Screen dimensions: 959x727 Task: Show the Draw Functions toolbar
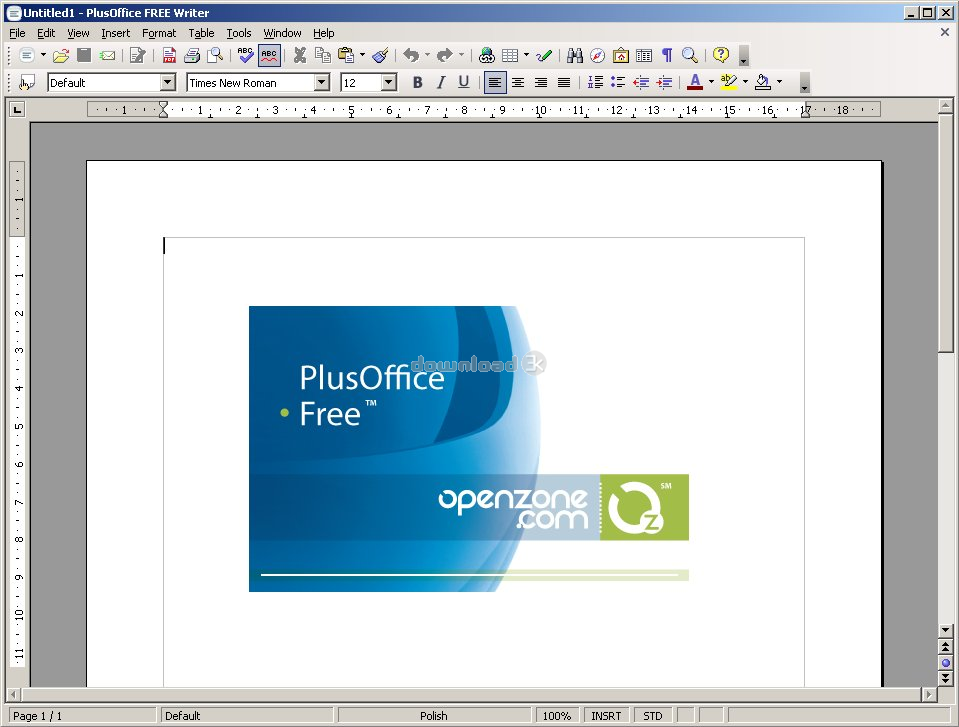[x=544, y=56]
